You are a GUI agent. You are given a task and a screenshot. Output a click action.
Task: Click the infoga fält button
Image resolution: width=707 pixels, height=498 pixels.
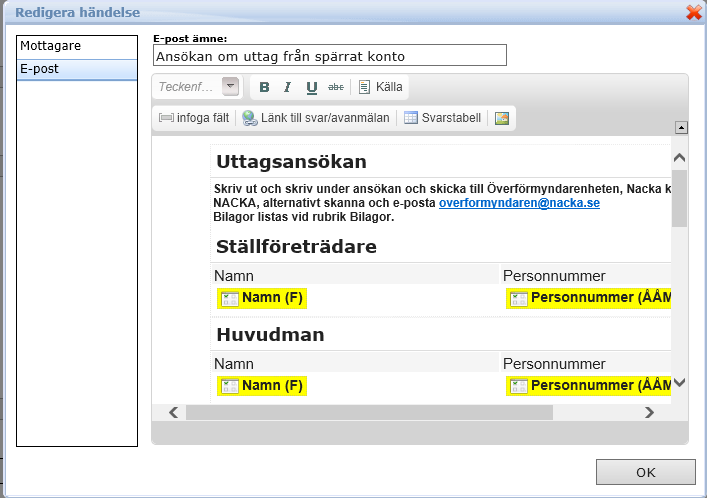coord(194,118)
